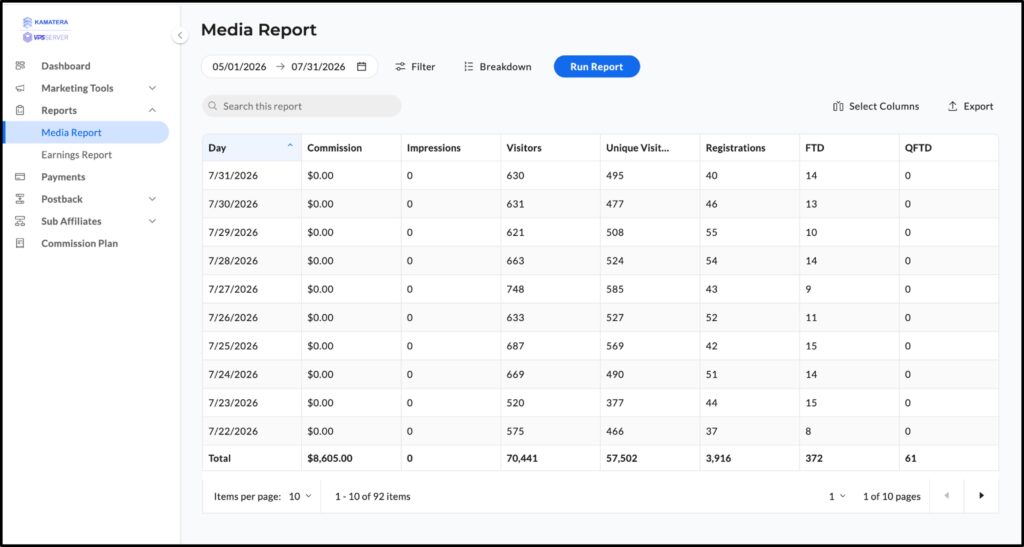1024x547 pixels.
Task: Sort by the Commission column header
Action: (x=351, y=148)
